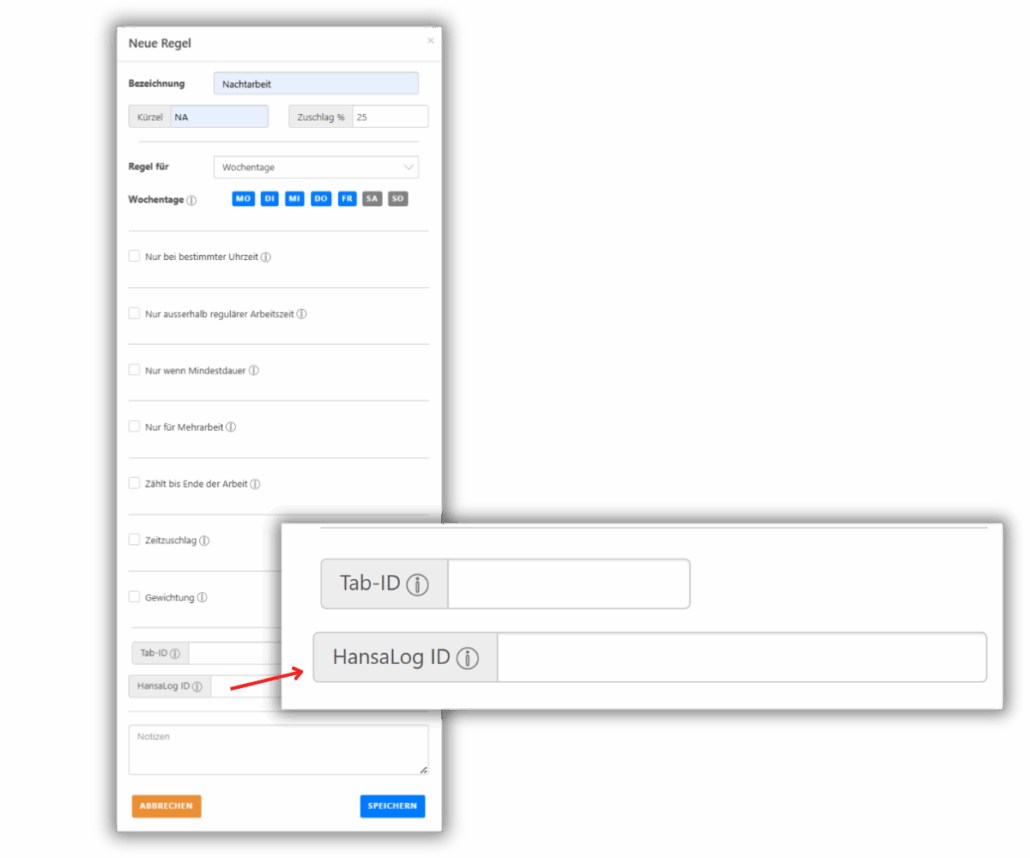Viewport: 1030px width, 858px height.
Task: Toggle the SO weekday button
Action: [x=398, y=199]
